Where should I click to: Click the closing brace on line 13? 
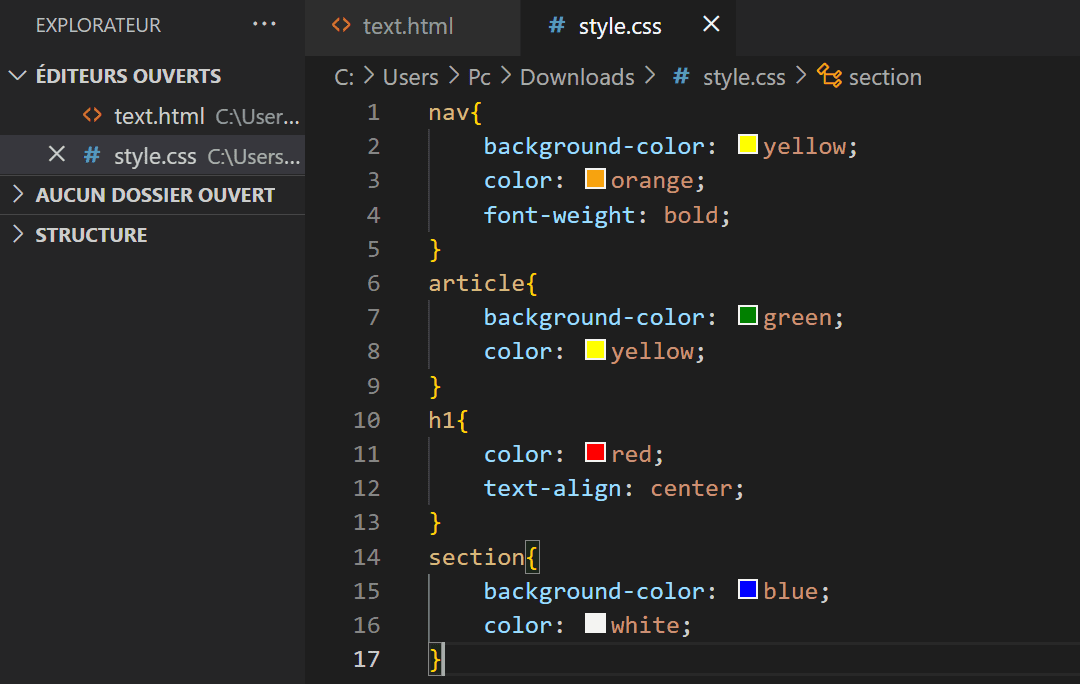(435, 523)
